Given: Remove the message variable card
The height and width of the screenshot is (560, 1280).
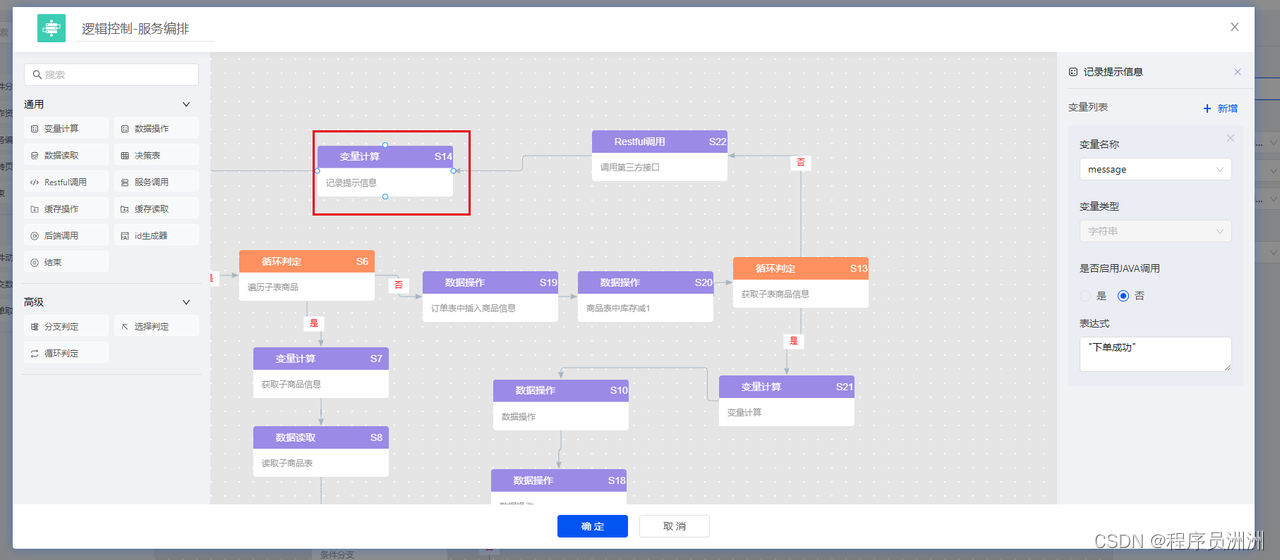Looking at the screenshot, I should pos(1230,139).
